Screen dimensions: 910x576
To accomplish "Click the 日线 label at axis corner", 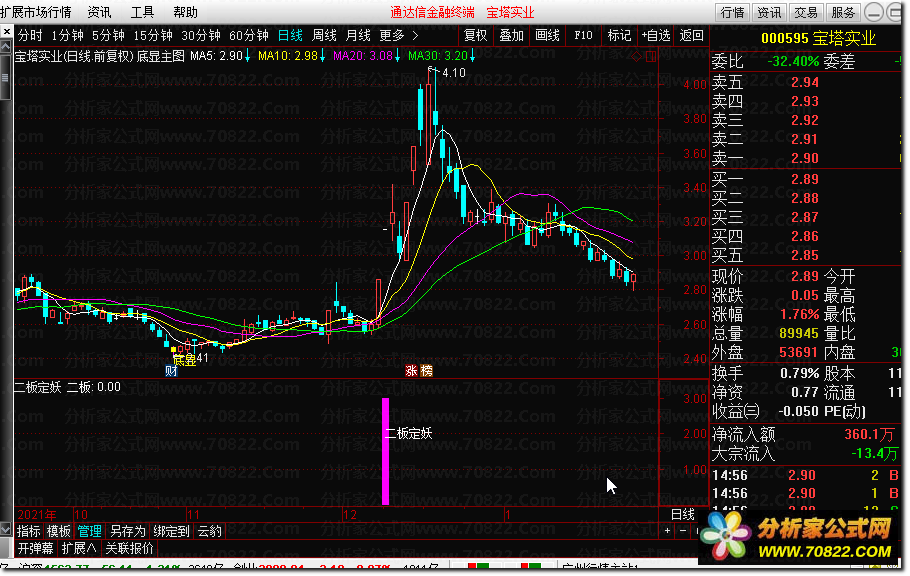I will click(682, 514).
